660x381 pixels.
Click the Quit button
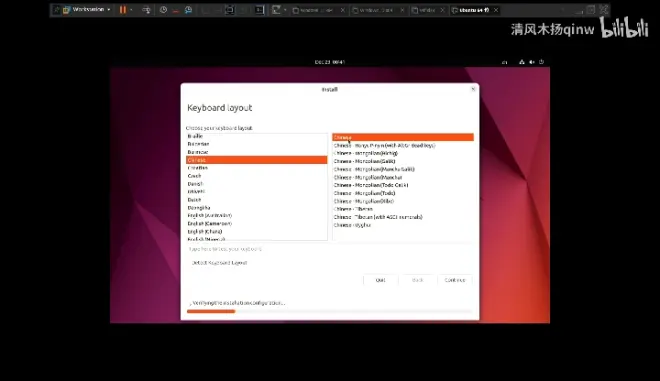pyautogui.click(x=380, y=280)
